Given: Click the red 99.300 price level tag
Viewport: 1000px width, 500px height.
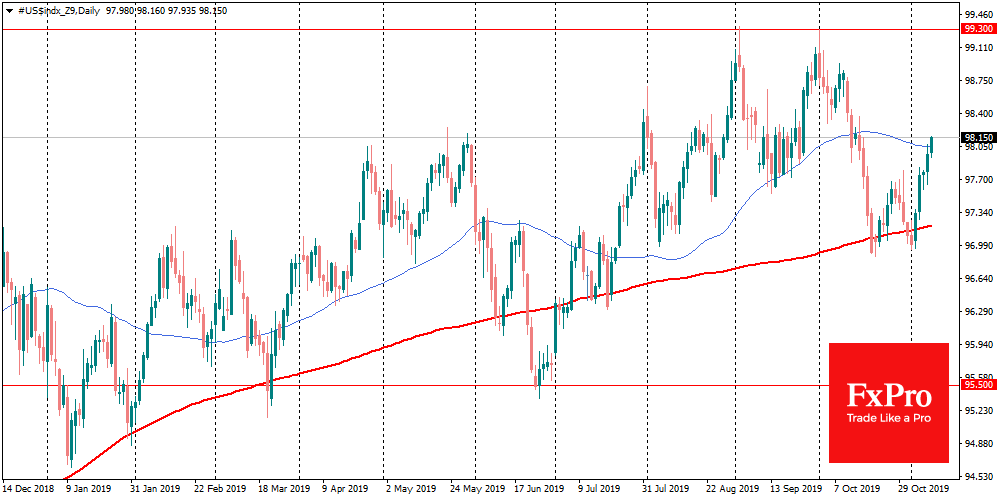Looking at the screenshot, I should [978, 30].
